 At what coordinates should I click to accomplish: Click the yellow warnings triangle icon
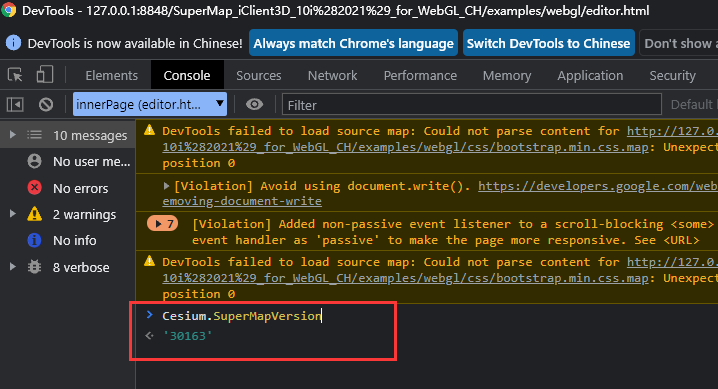pyautogui.click(x=34, y=214)
